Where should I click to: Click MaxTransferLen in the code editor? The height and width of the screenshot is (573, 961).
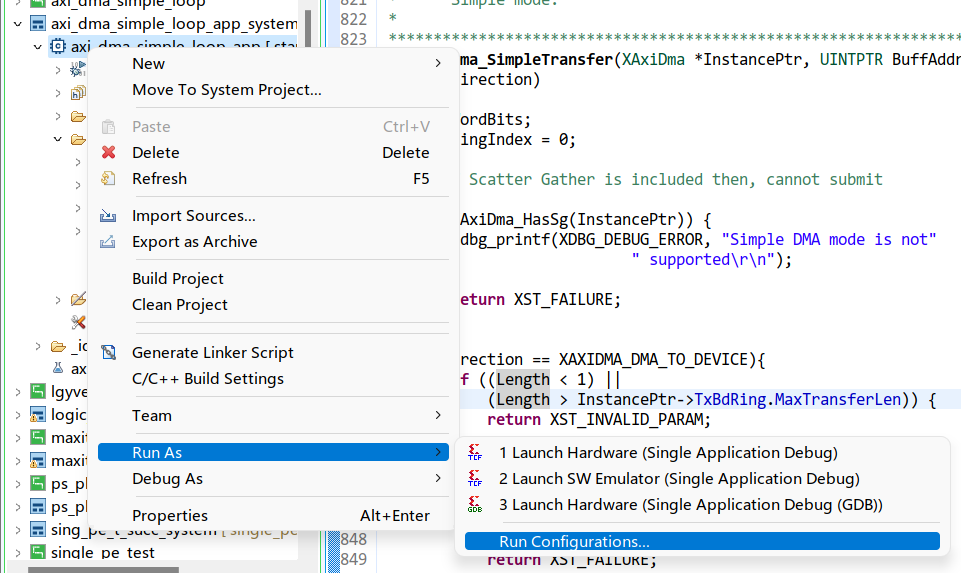pos(838,400)
